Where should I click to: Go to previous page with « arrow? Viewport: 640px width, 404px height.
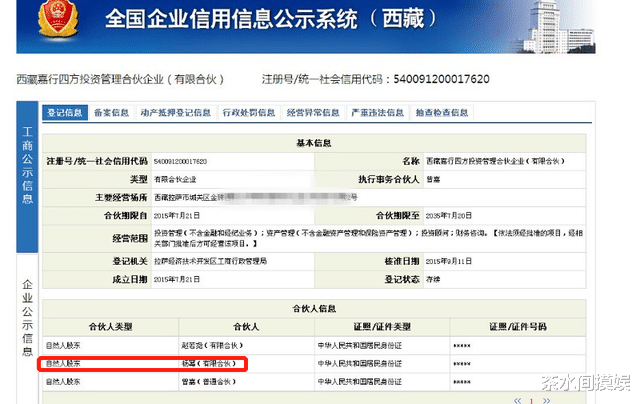point(518,401)
